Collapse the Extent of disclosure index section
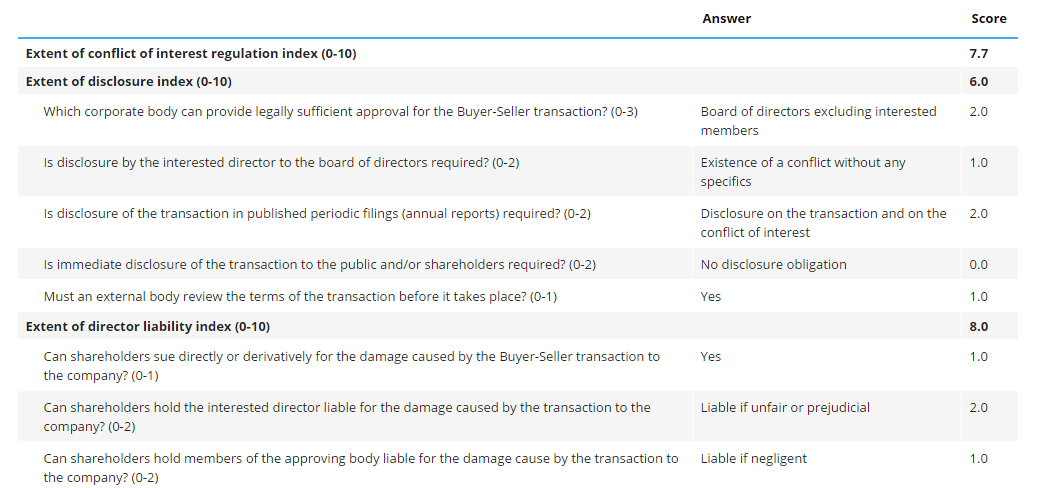 coord(129,81)
